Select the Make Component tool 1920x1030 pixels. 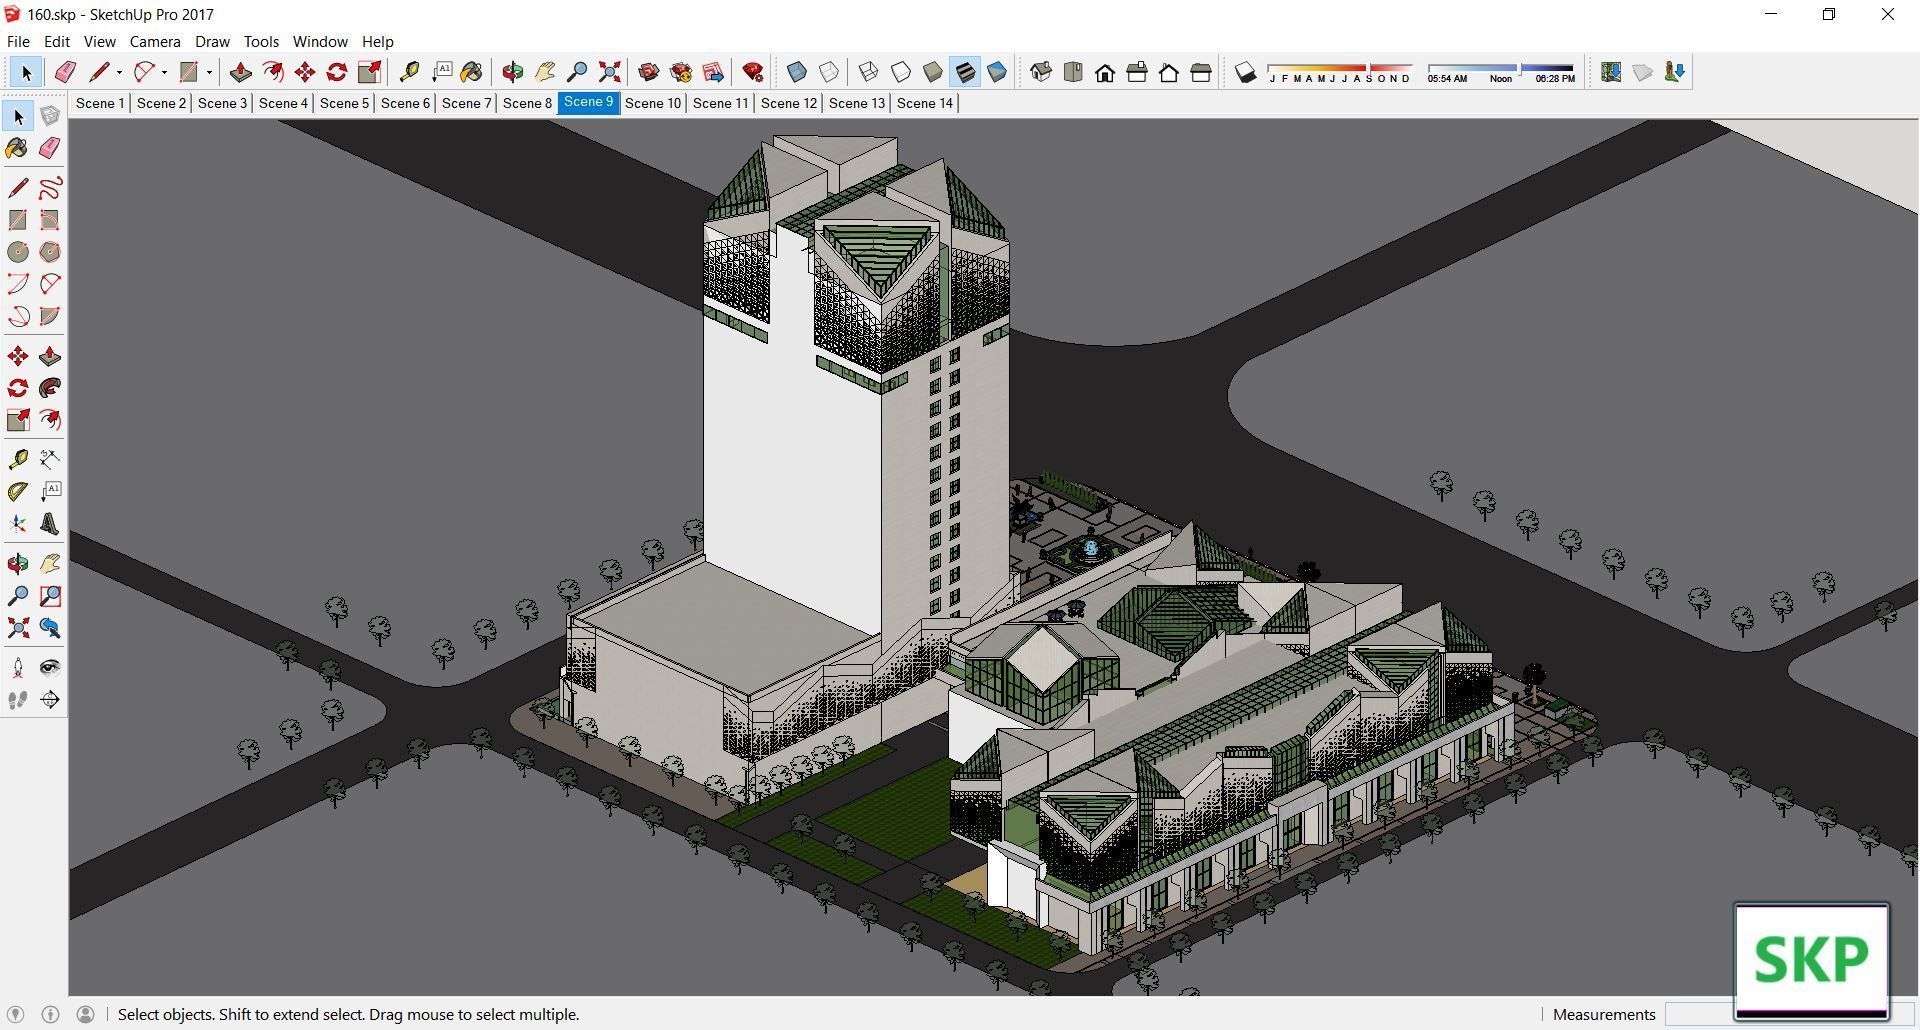click(x=50, y=116)
